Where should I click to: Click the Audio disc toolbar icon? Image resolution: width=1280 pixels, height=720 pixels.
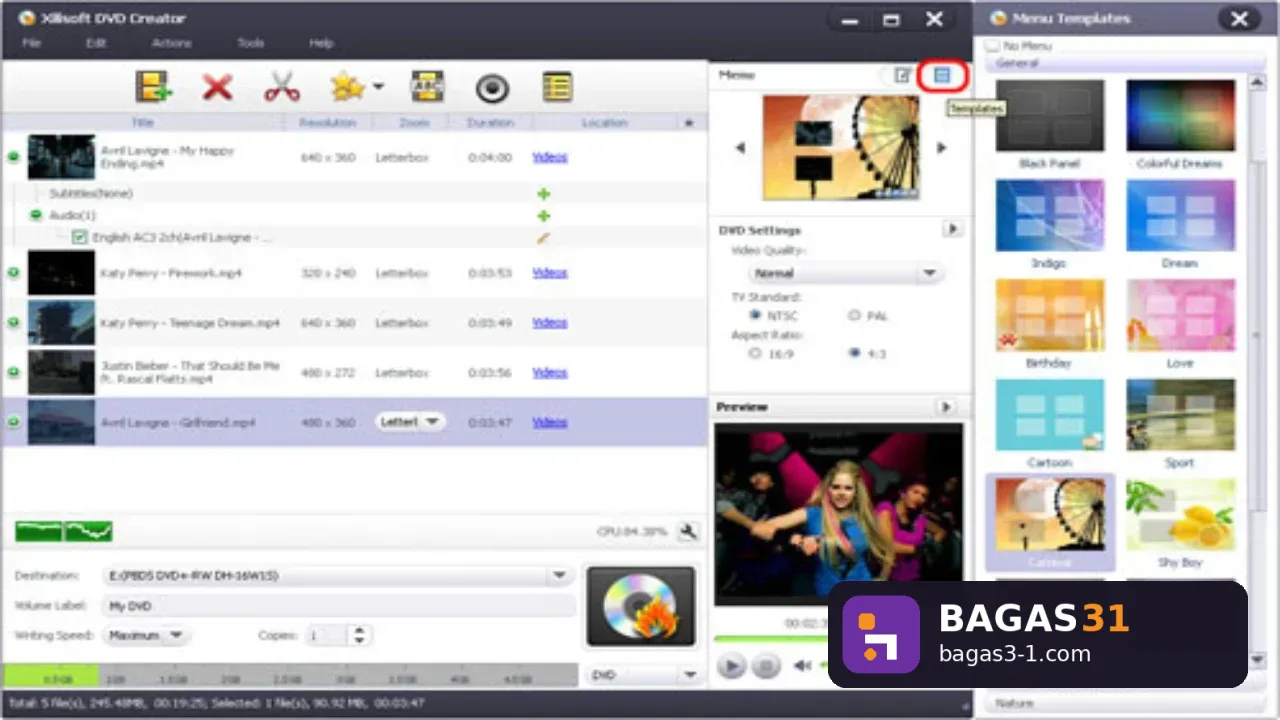click(x=492, y=88)
